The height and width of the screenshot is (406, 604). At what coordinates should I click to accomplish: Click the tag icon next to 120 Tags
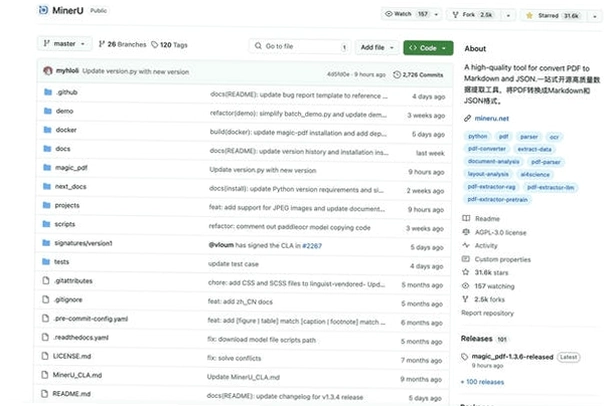pyautogui.click(x=154, y=45)
